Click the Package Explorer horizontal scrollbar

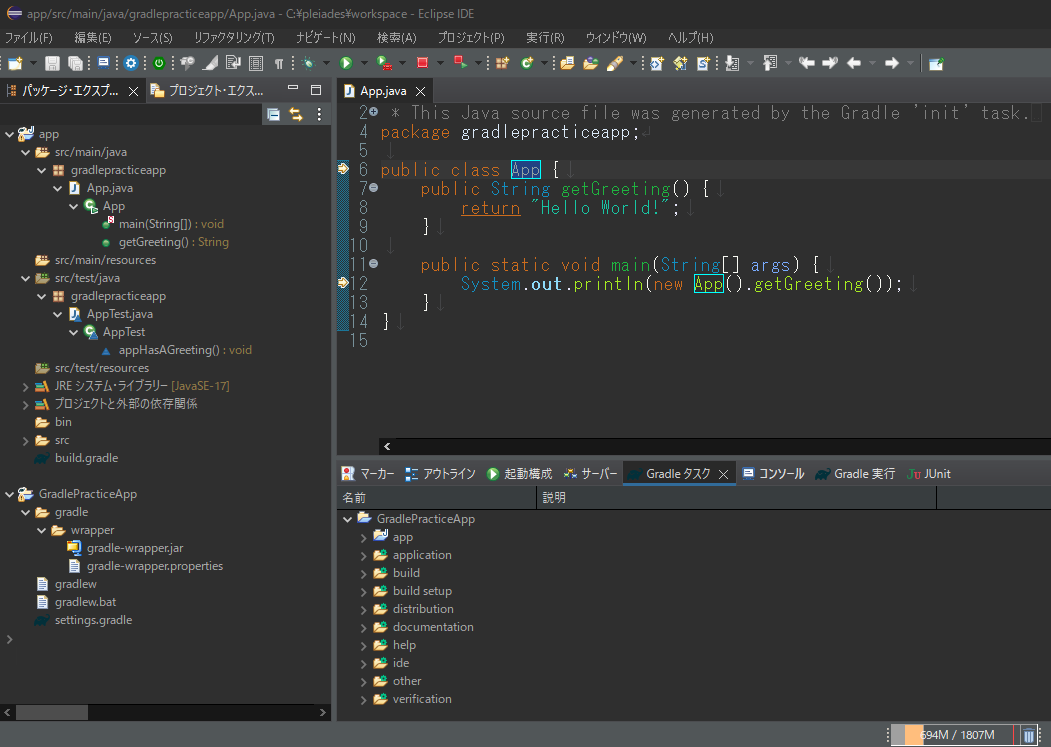(50, 712)
